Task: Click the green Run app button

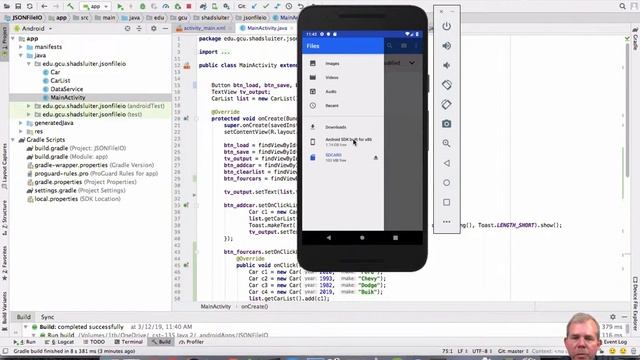Action: pyautogui.click(x=120, y=7)
